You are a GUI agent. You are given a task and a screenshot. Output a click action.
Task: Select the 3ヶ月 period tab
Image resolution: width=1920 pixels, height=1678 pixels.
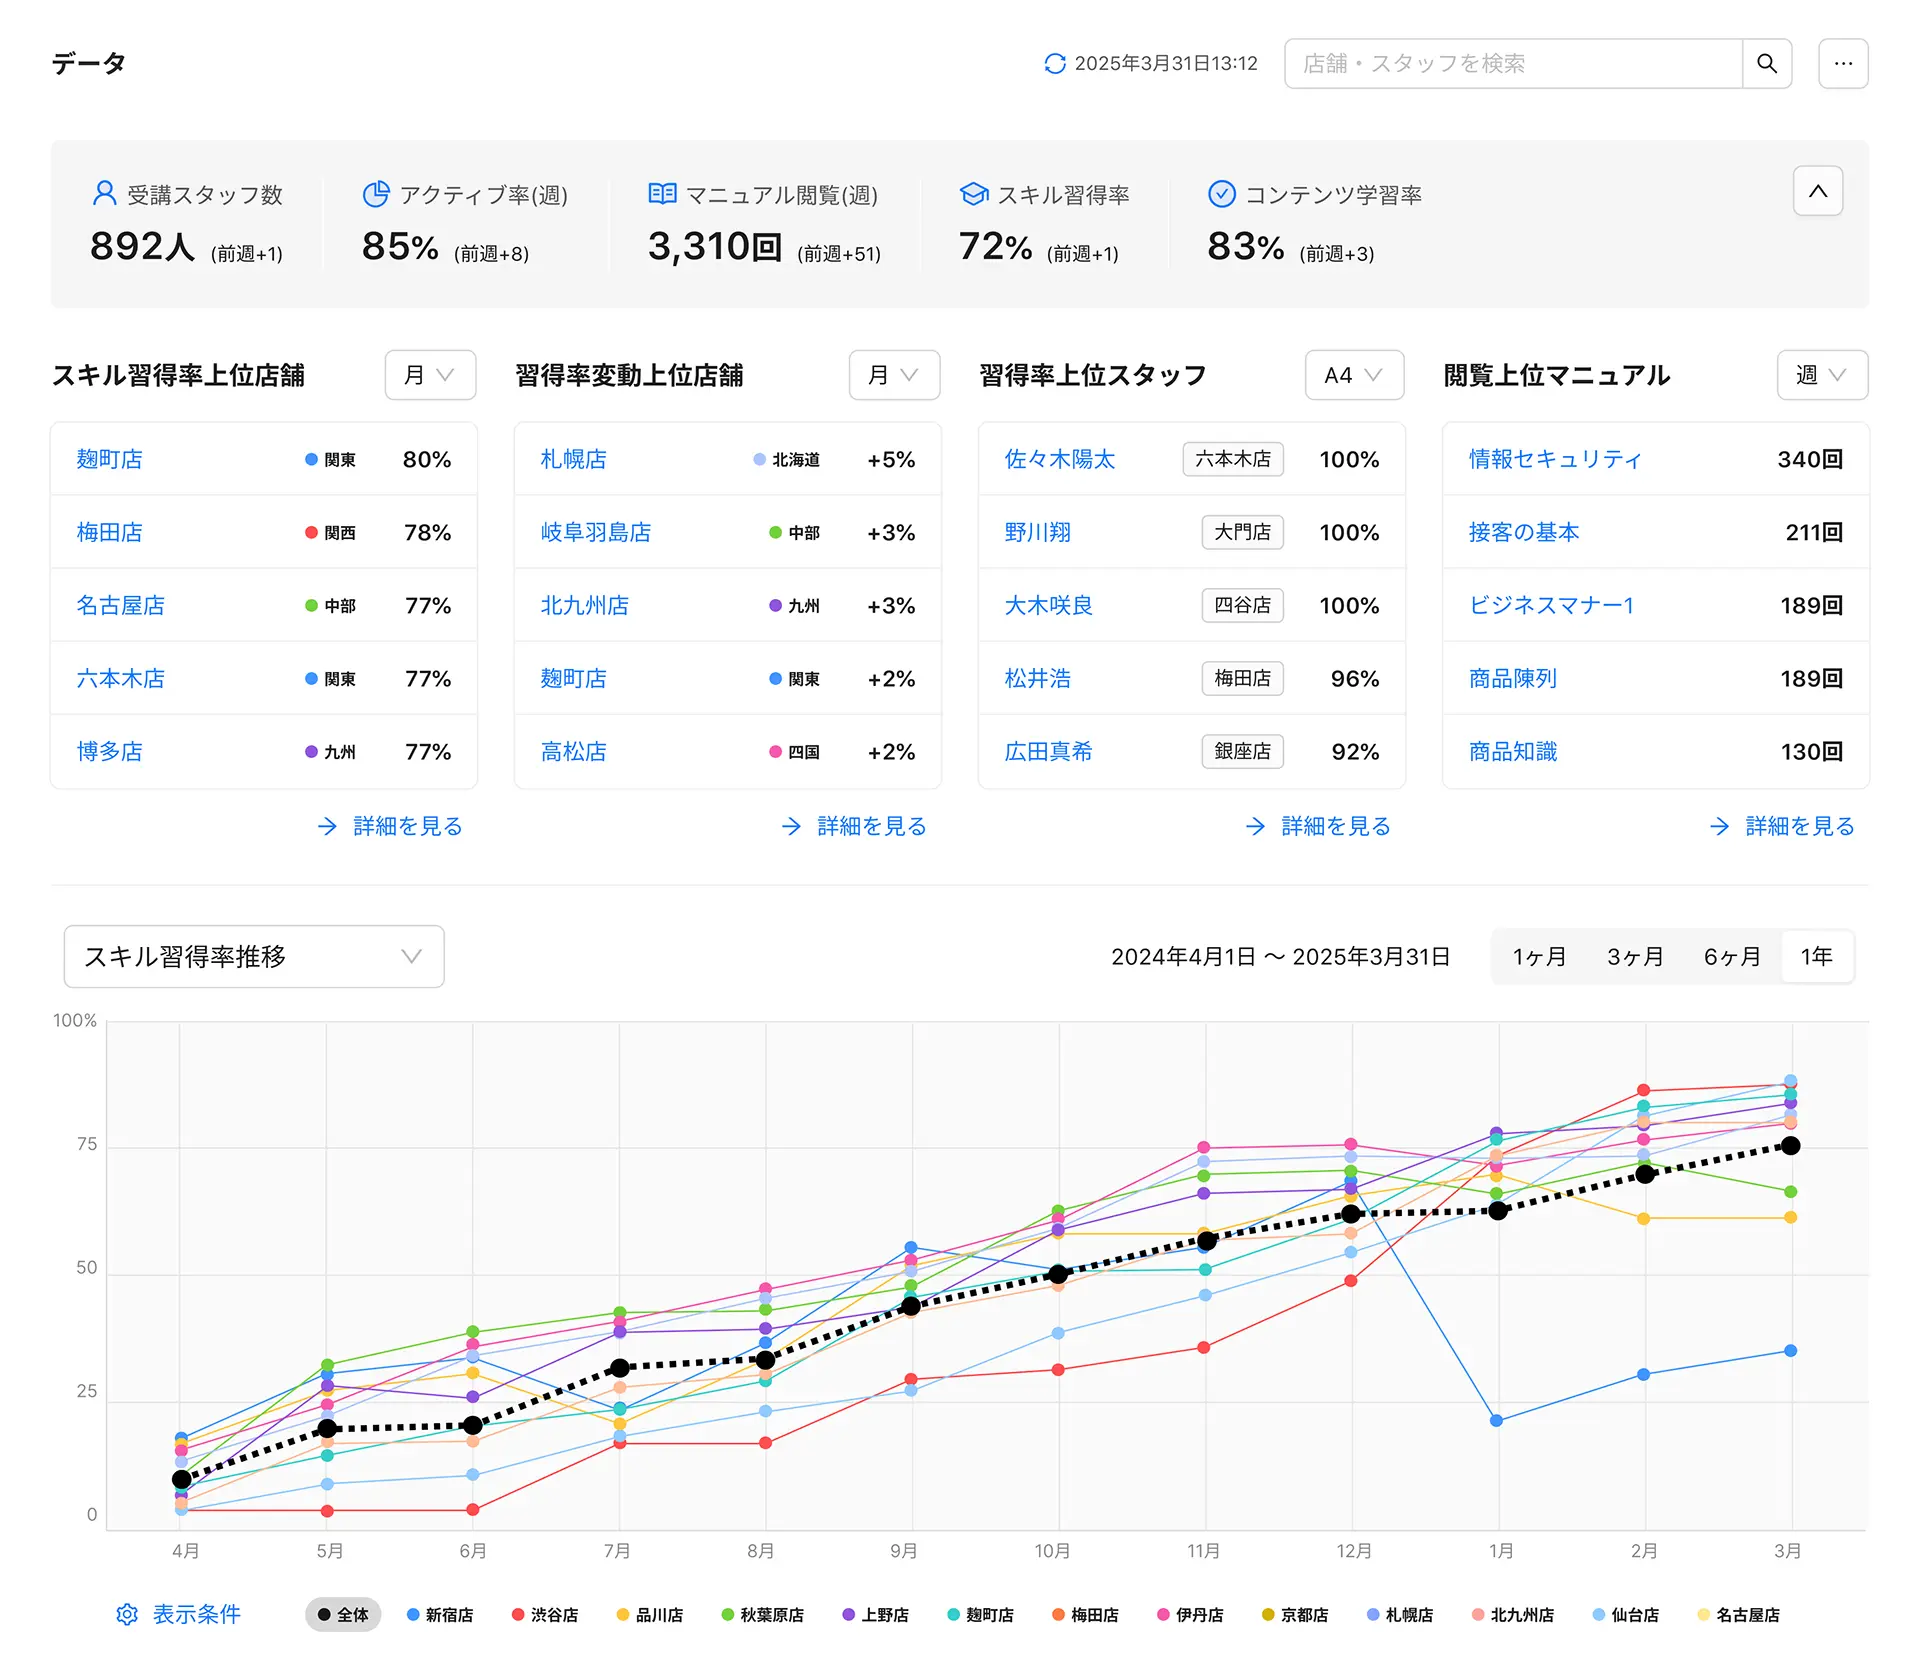(x=1635, y=957)
